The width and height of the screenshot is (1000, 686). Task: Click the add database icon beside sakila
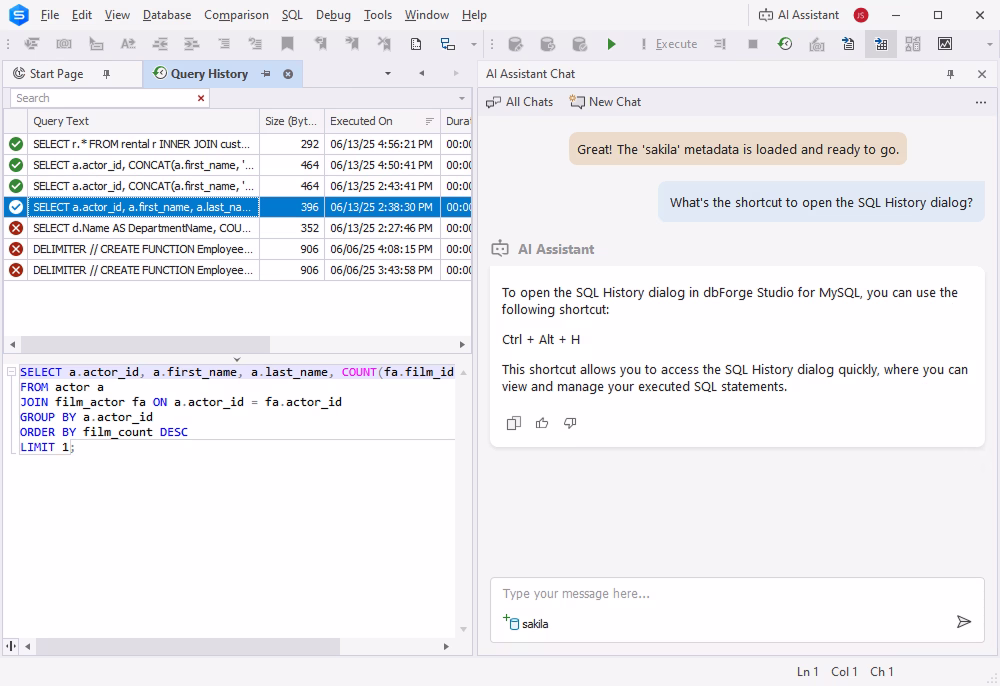(511, 622)
